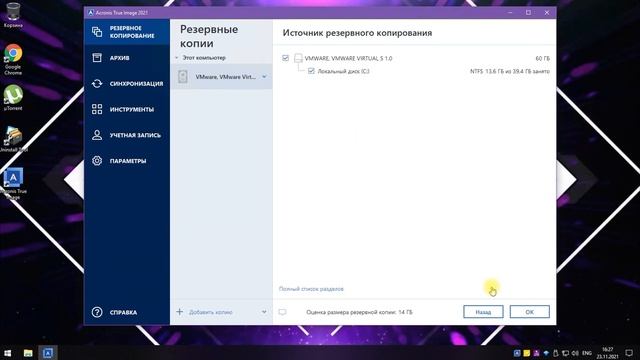Open Uninstall Tool desktop shortcut

13,139
